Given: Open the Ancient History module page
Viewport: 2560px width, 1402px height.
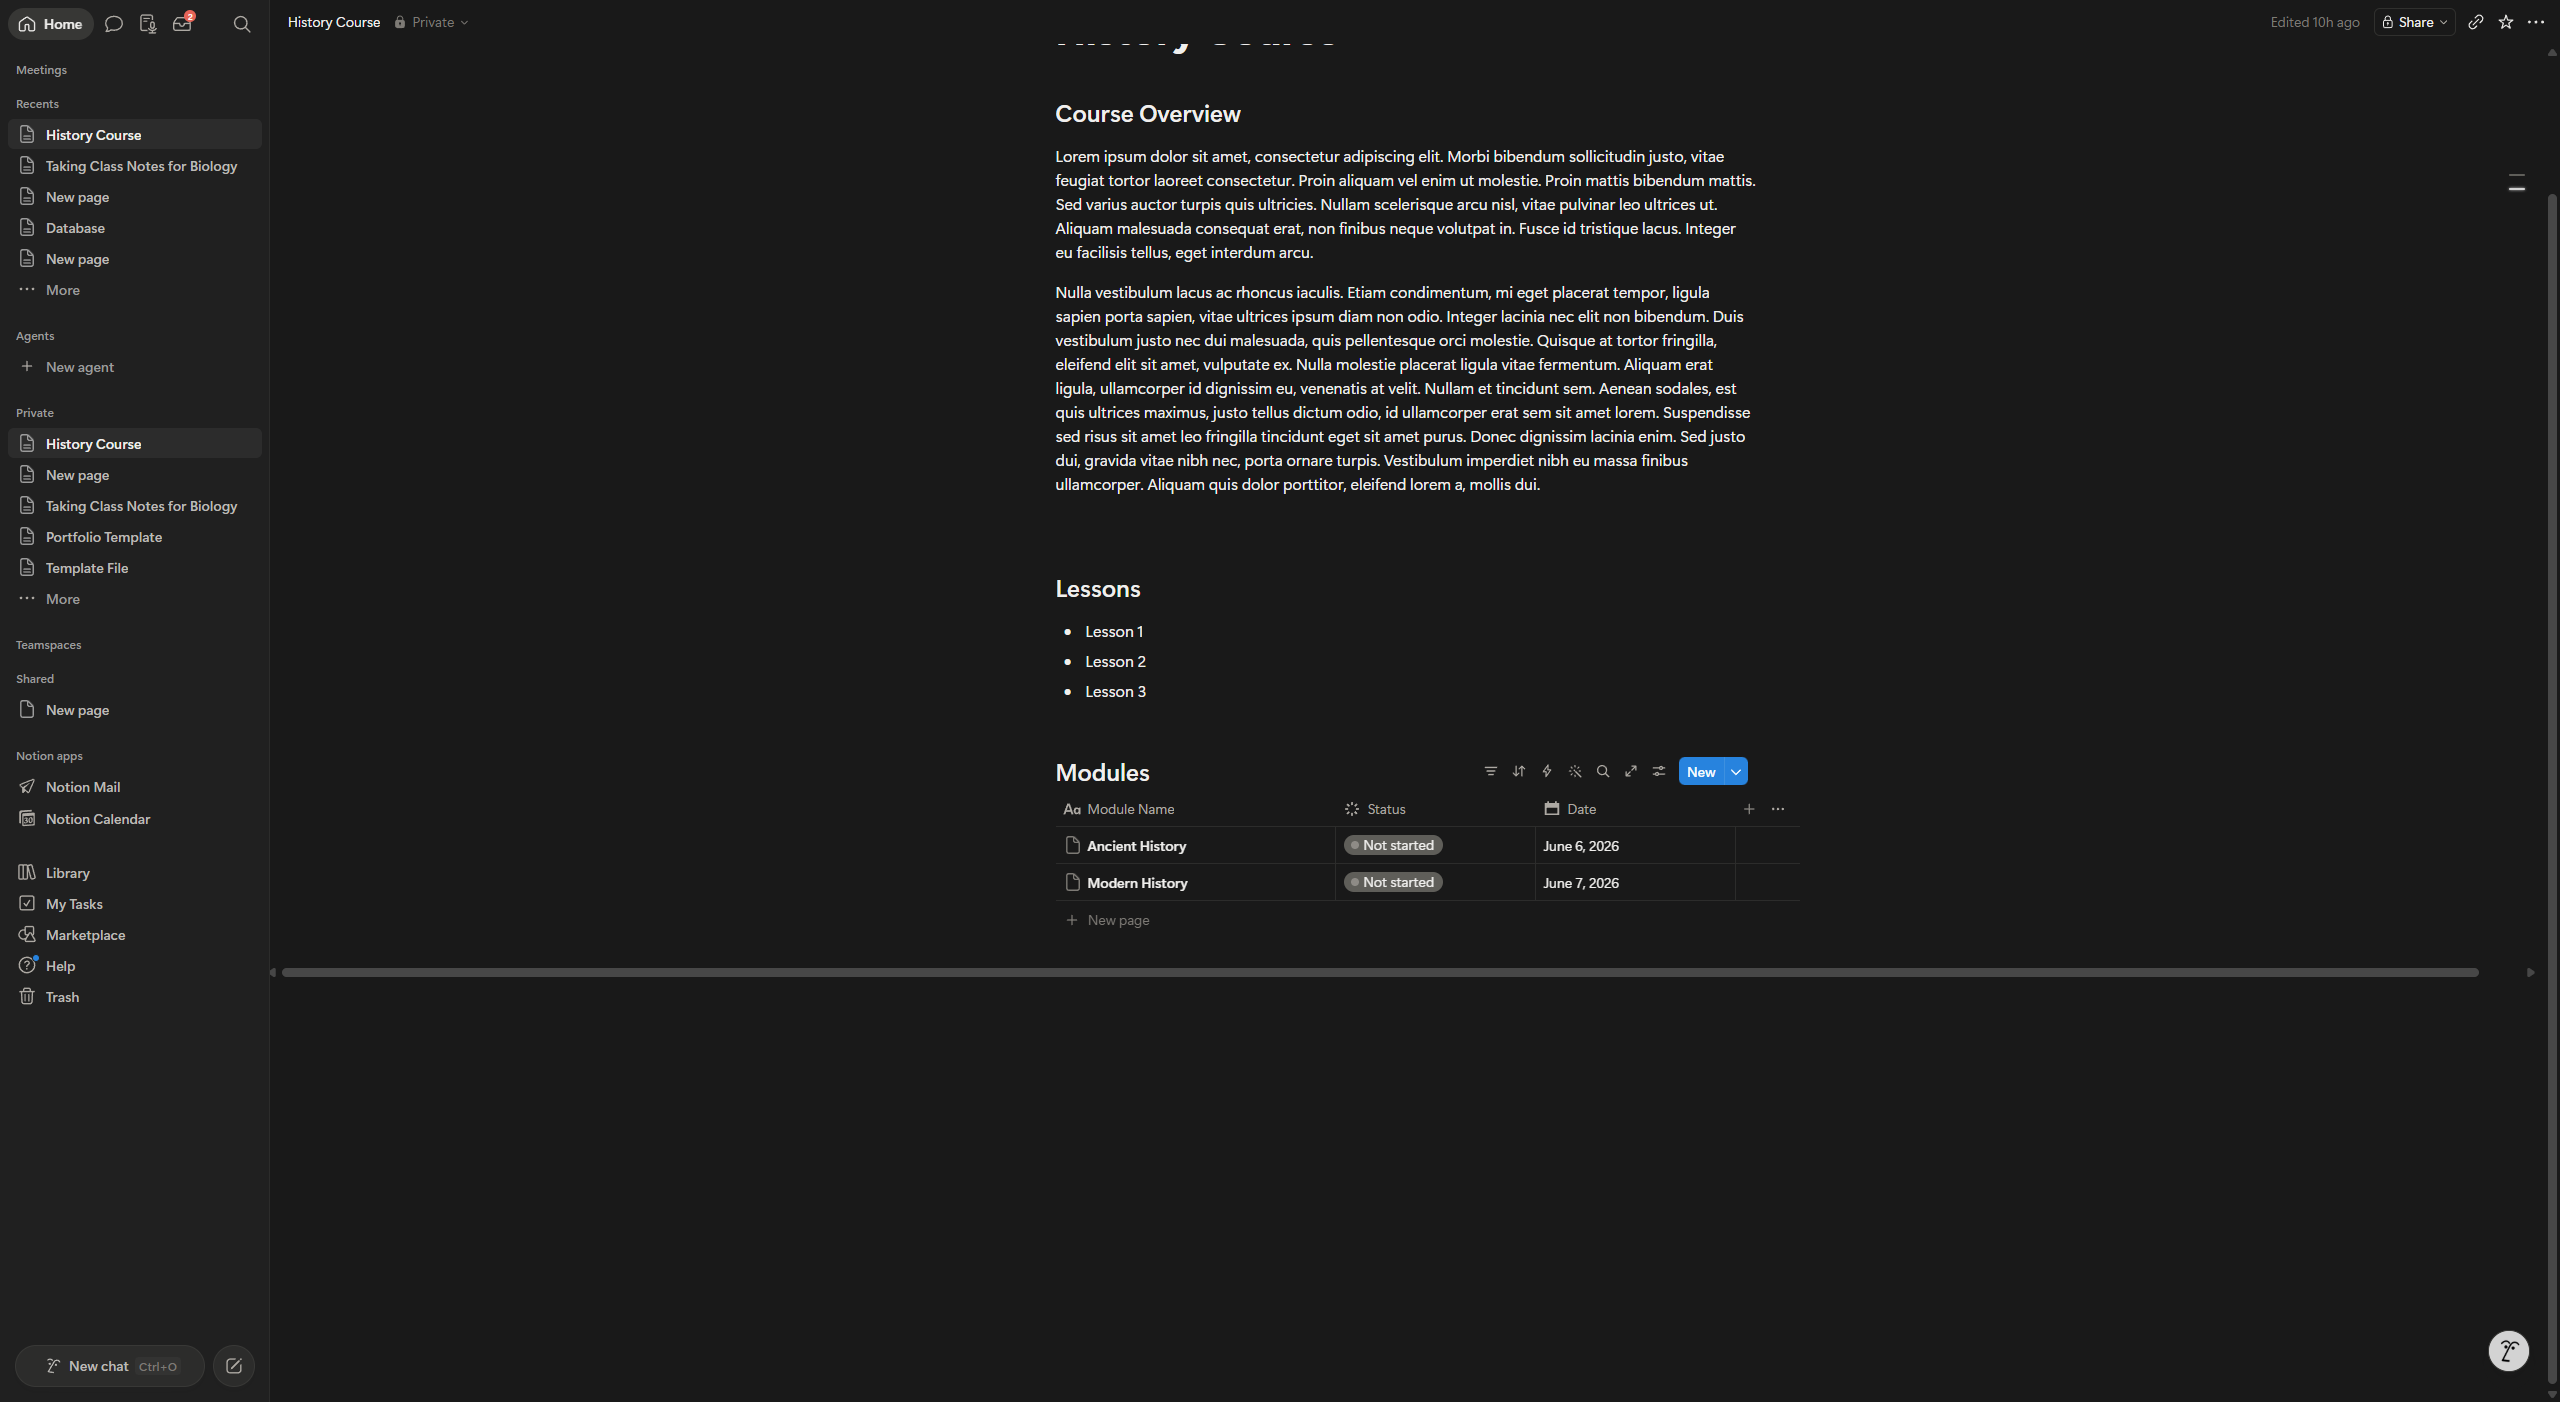Looking at the screenshot, I should pos(1136,846).
